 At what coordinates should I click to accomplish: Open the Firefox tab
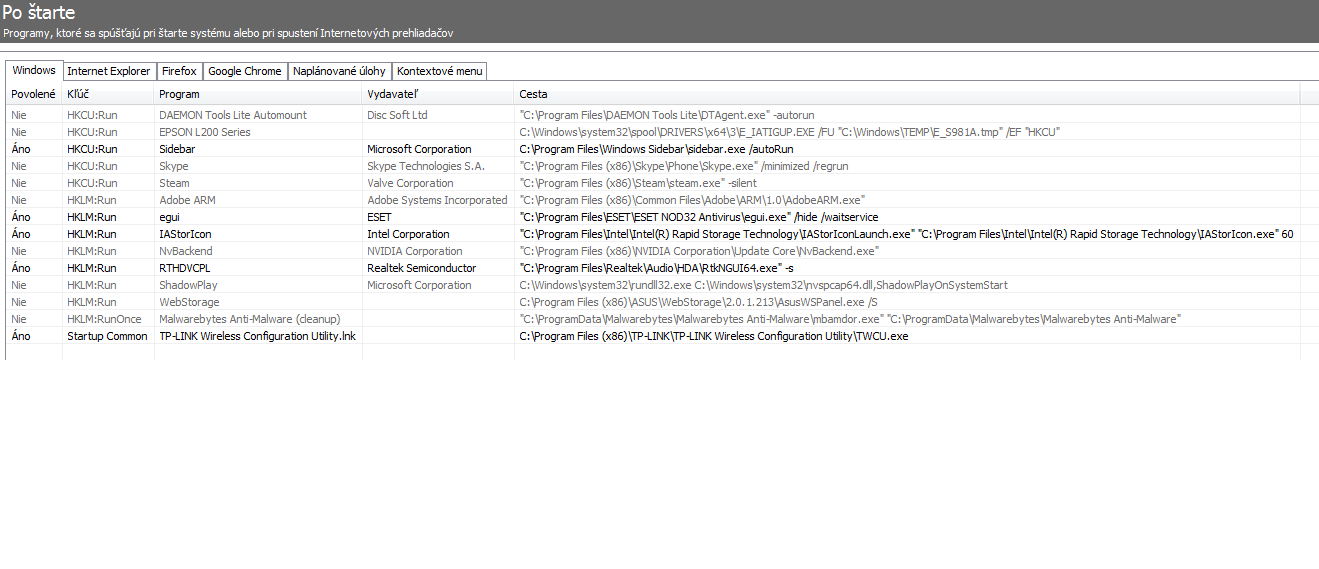179,71
